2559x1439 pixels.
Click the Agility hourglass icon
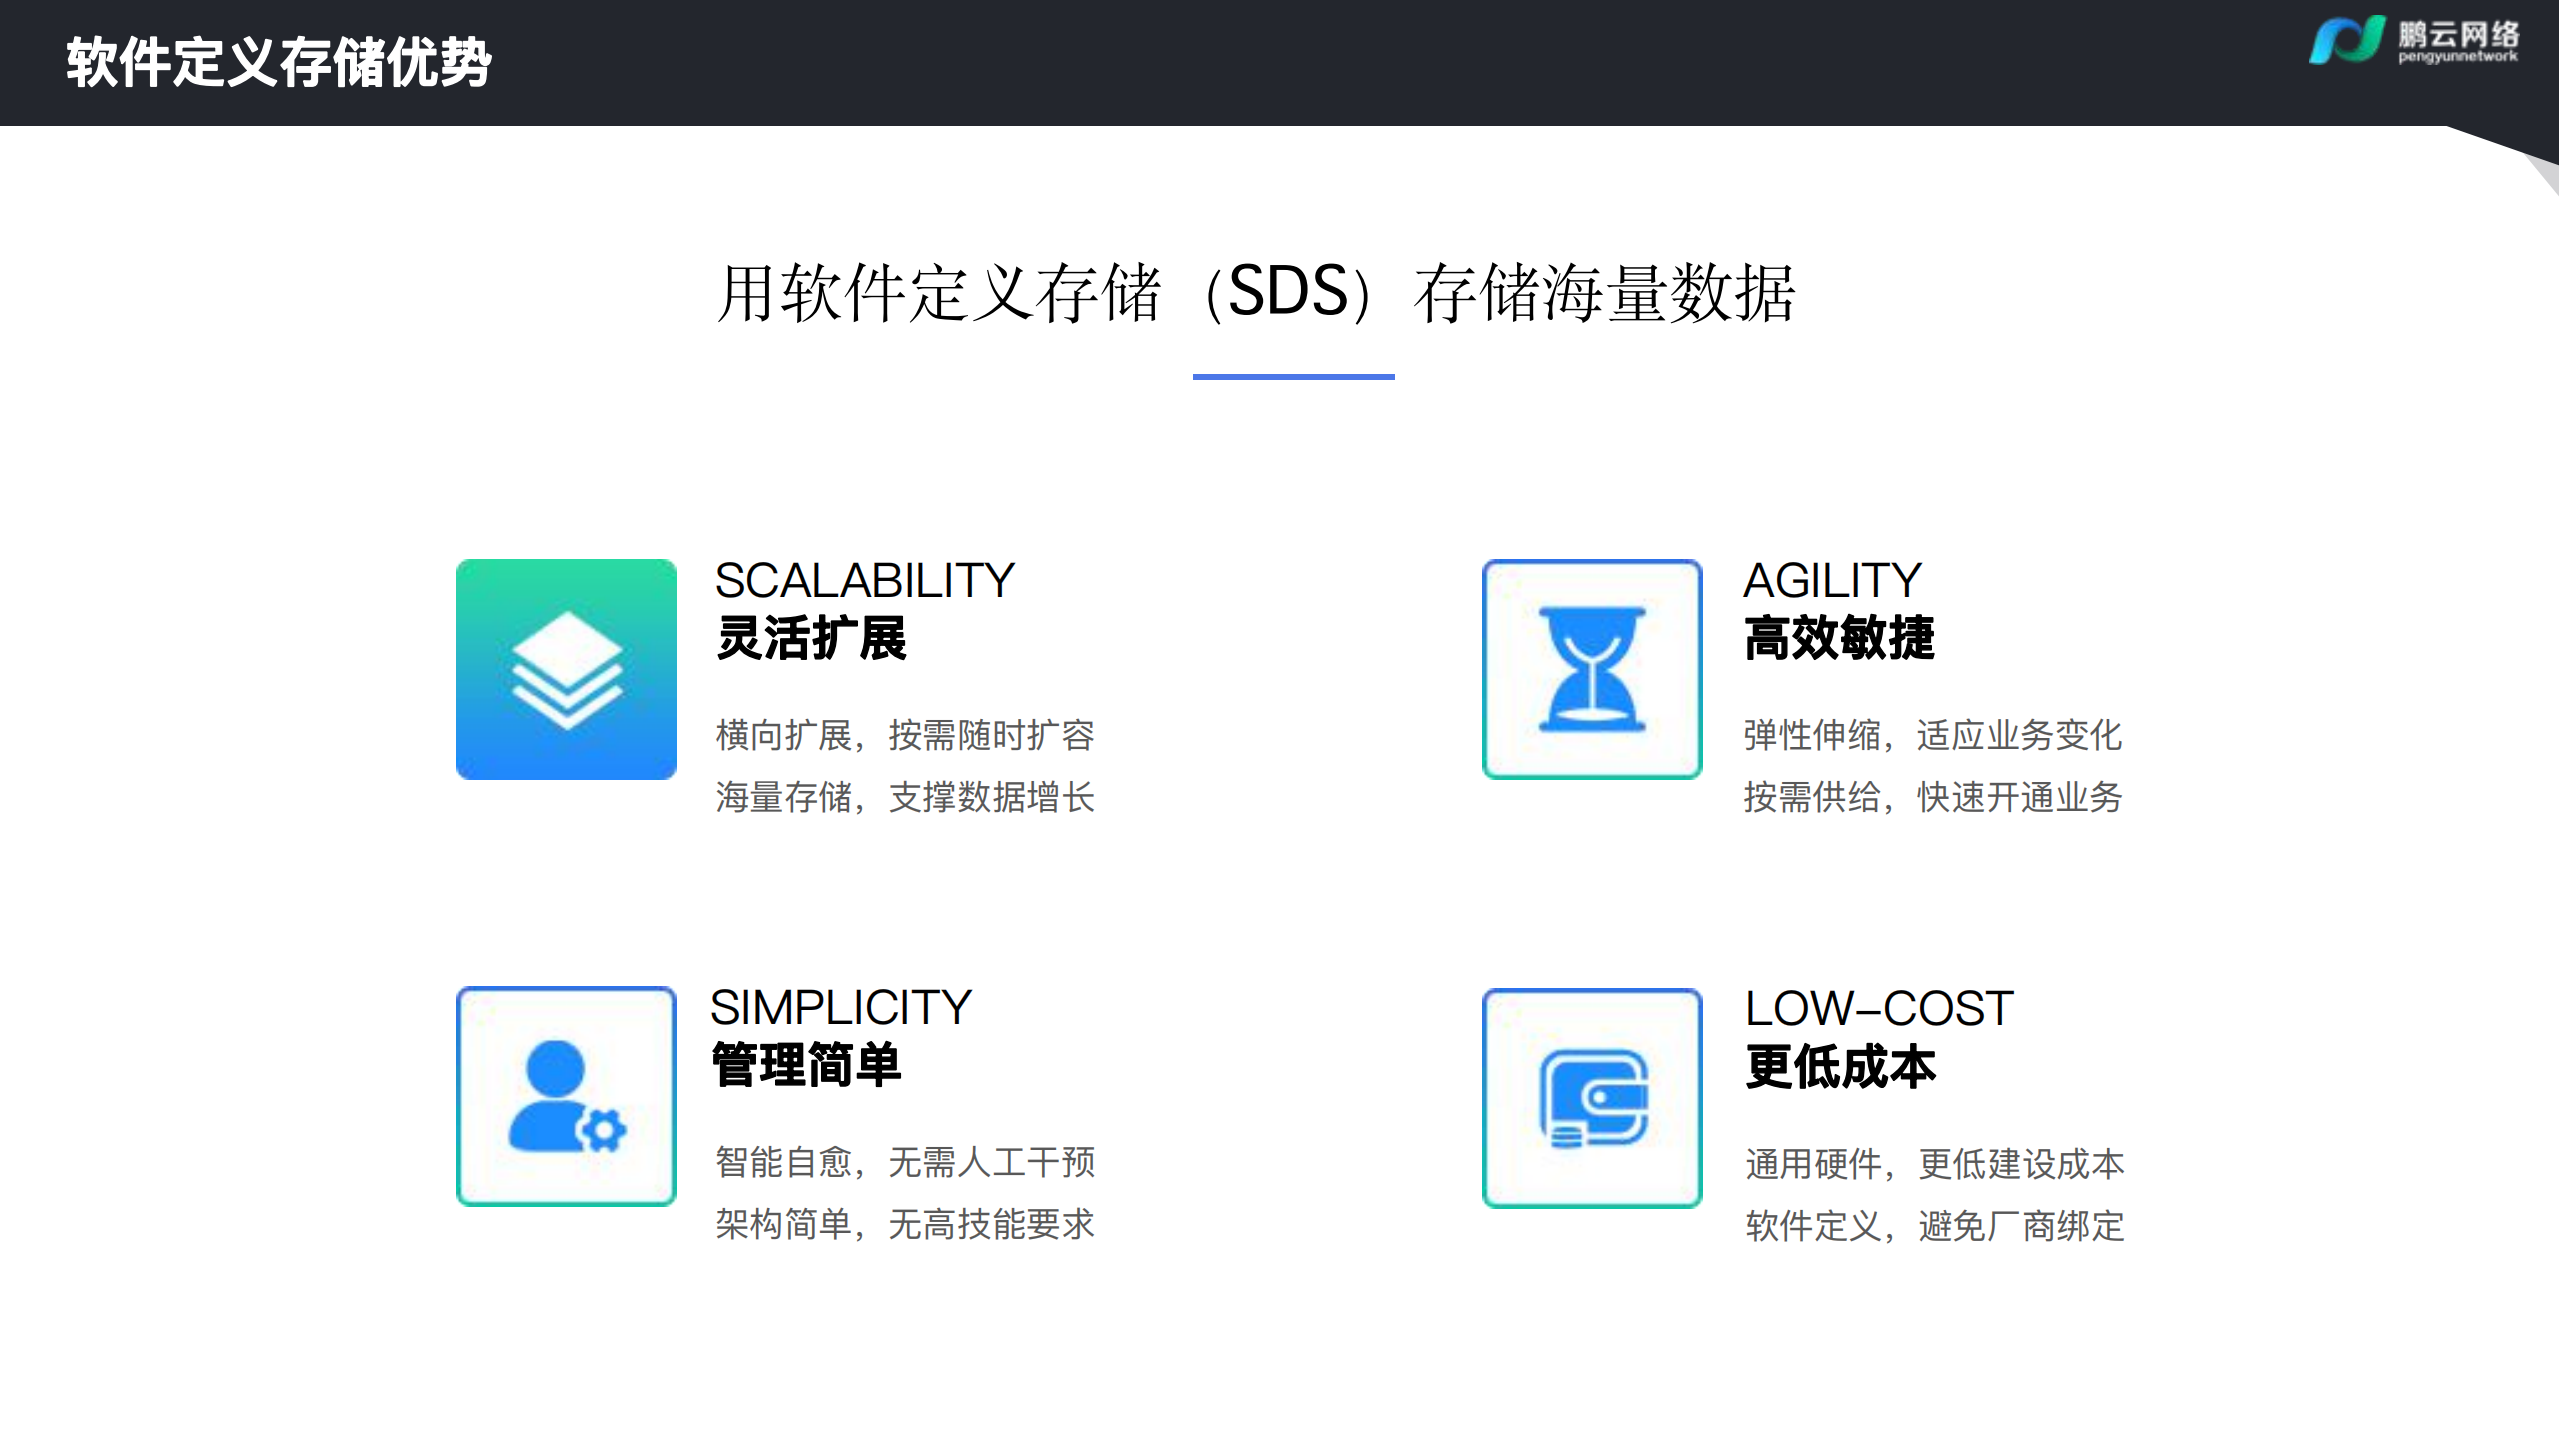[1592, 667]
